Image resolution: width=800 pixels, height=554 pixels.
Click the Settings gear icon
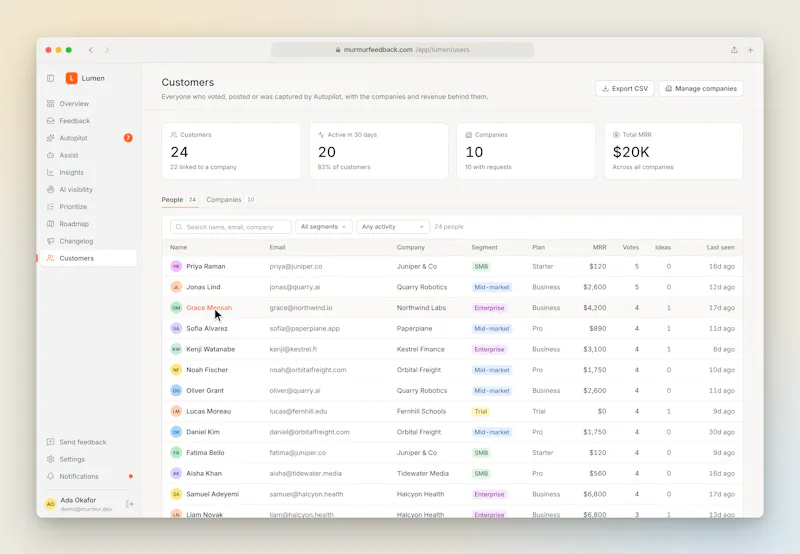[x=51, y=459]
